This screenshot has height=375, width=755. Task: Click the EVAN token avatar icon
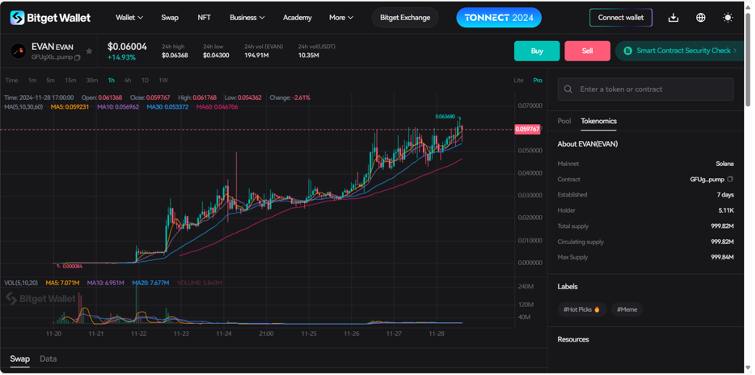(18, 51)
